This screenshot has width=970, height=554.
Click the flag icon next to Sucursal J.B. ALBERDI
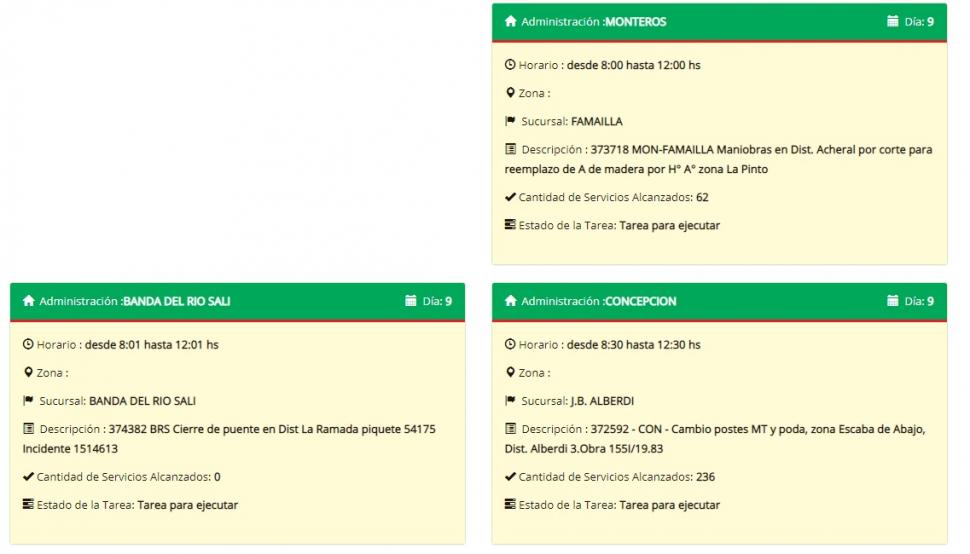pos(510,401)
